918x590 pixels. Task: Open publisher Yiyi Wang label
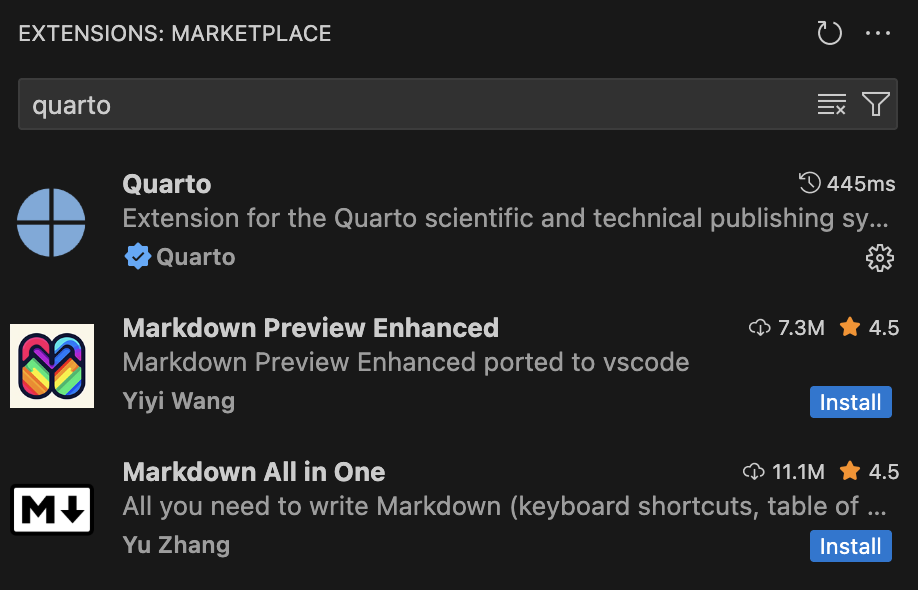pos(179,401)
